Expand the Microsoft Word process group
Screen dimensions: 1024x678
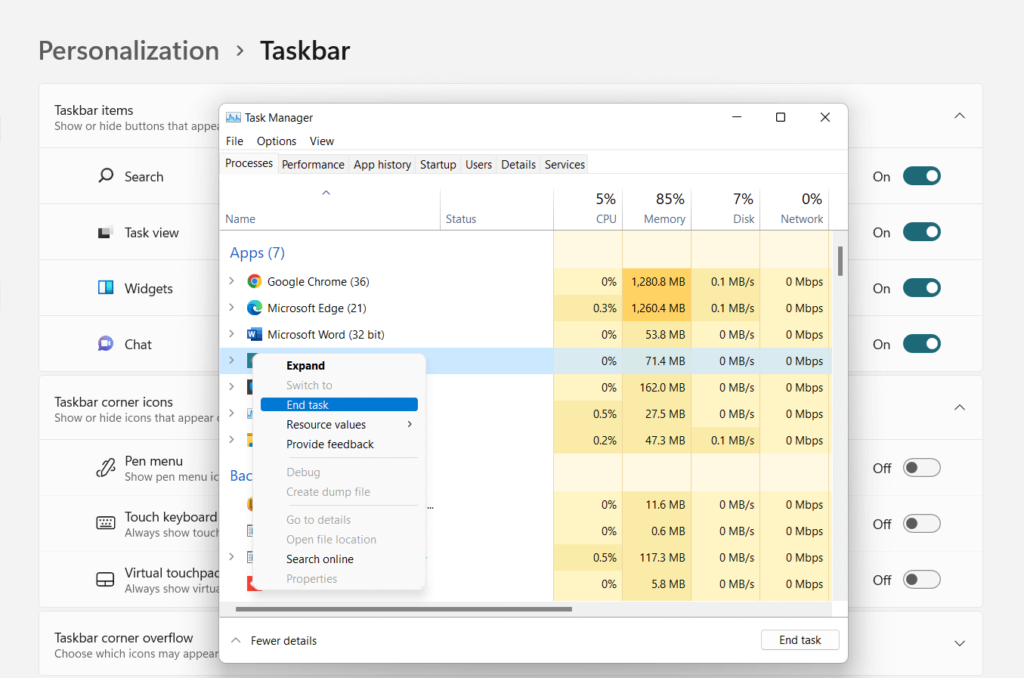pos(231,334)
